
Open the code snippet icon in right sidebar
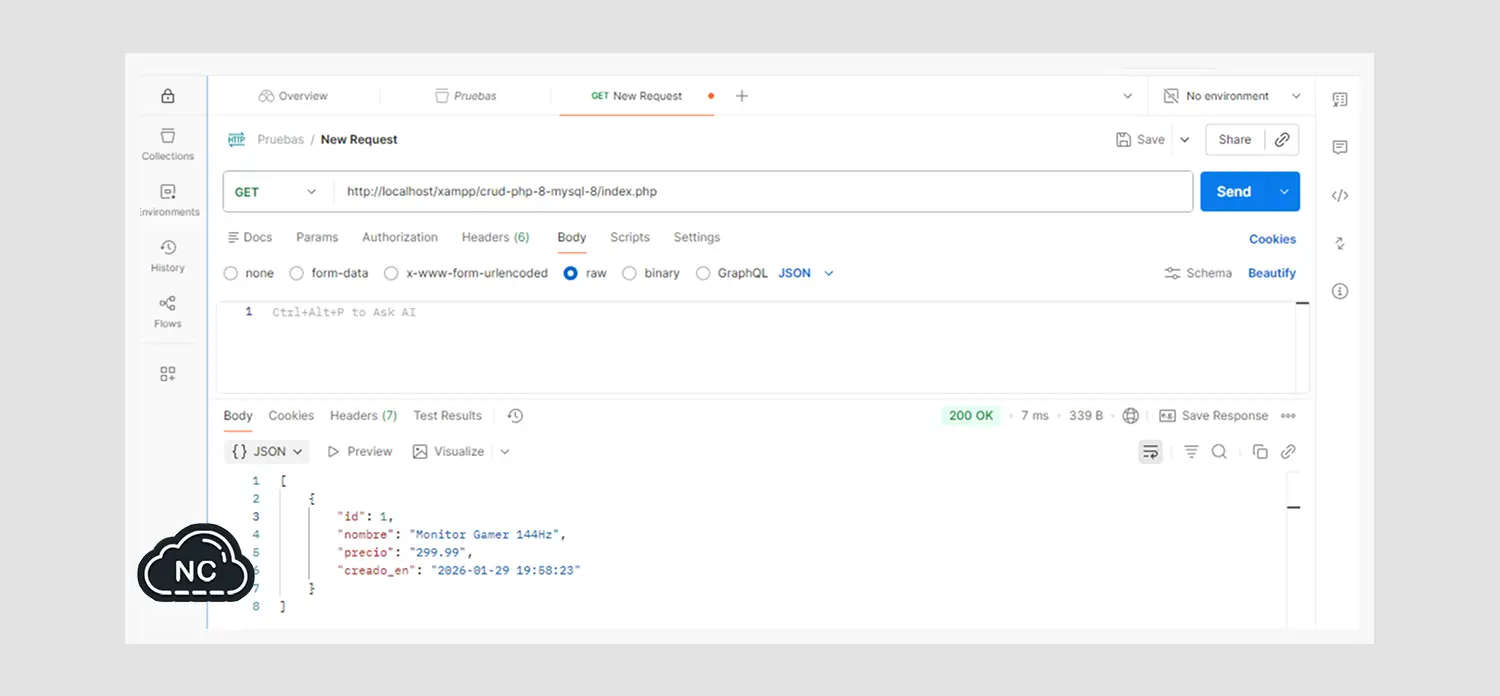(x=1340, y=195)
